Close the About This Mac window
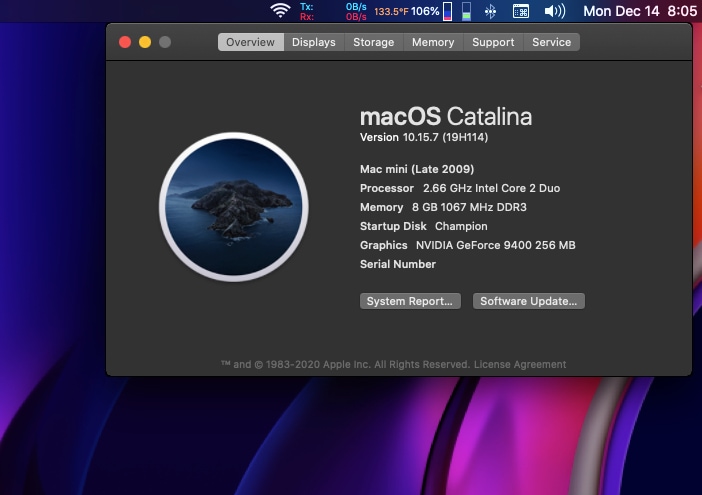 (125, 42)
